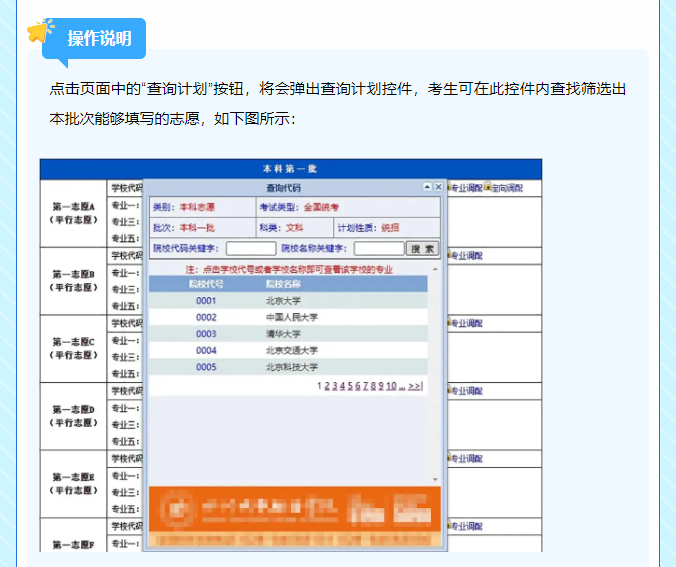Close the 查询代码 popup with the X icon
The height and width of the screenshot is (567, 676).
438,187
